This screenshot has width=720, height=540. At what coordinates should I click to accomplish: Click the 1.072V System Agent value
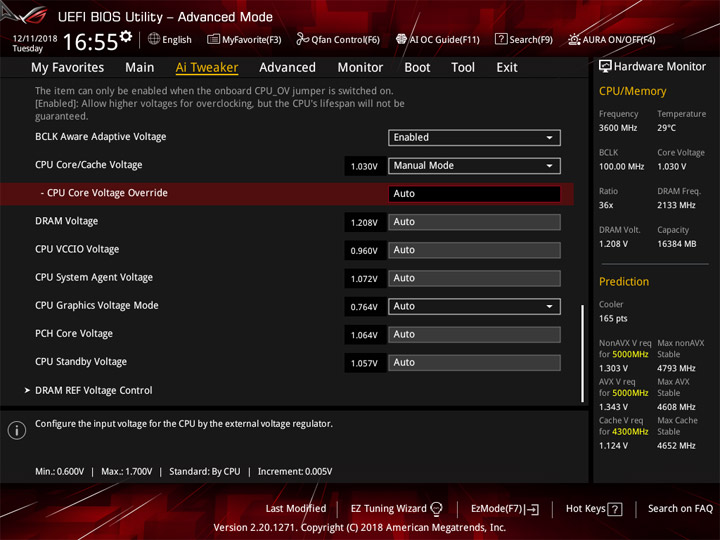tap(365, 279)
